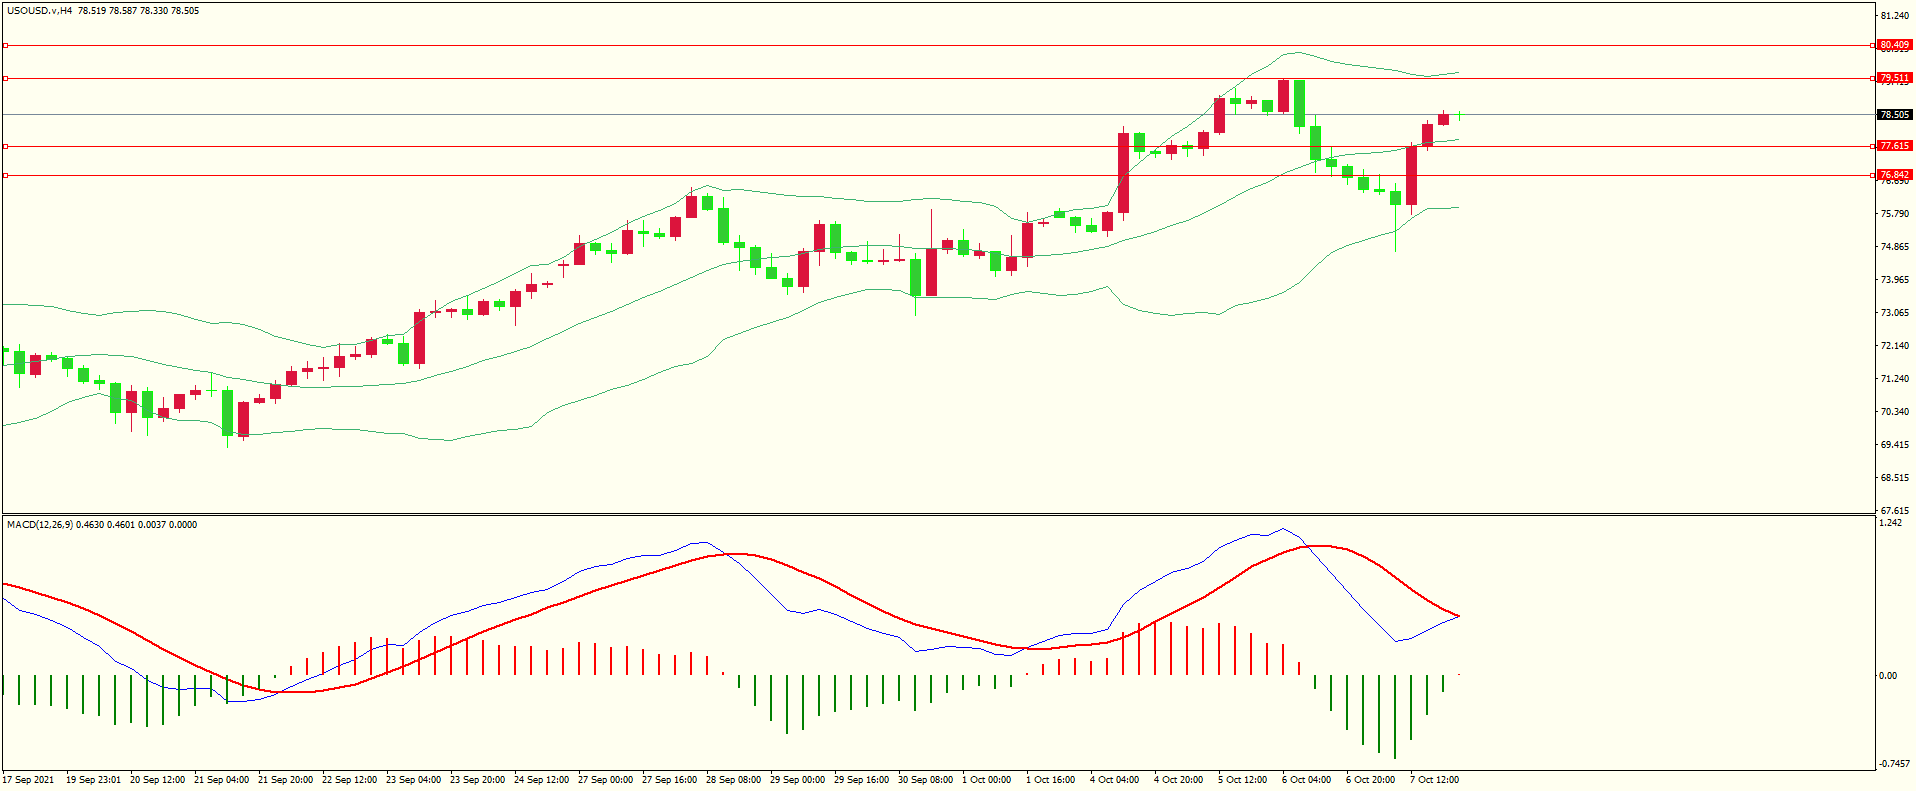Click the 76.842 red price label
Viewport: 1916px width, 791px height.
[x=1894, y=175]
